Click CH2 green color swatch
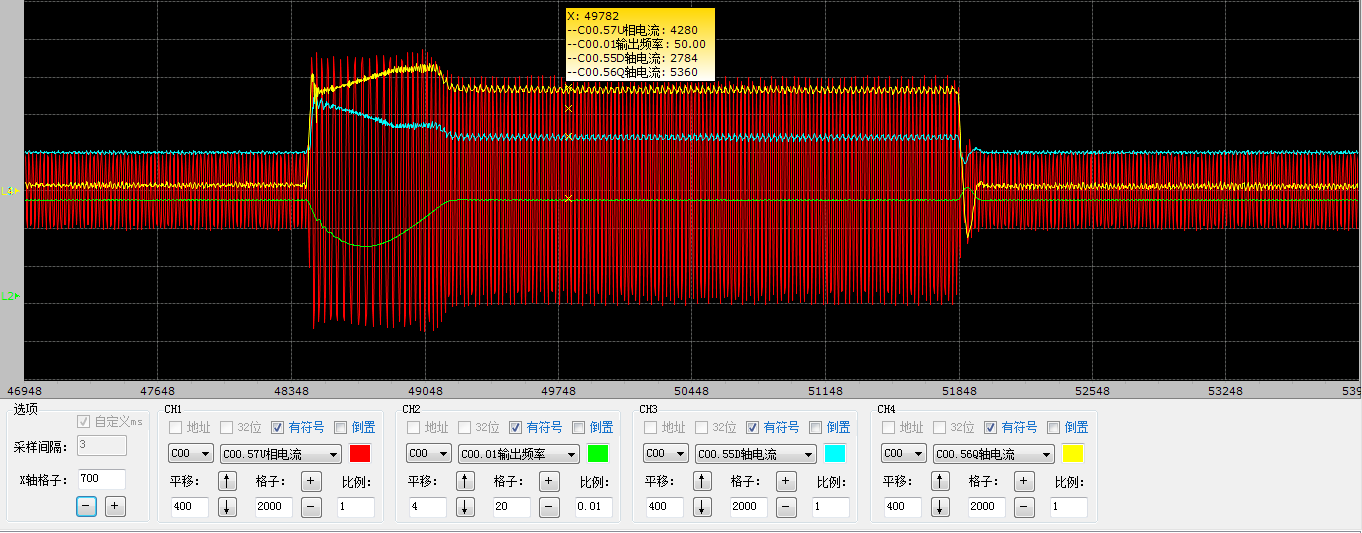 [598, 454]
